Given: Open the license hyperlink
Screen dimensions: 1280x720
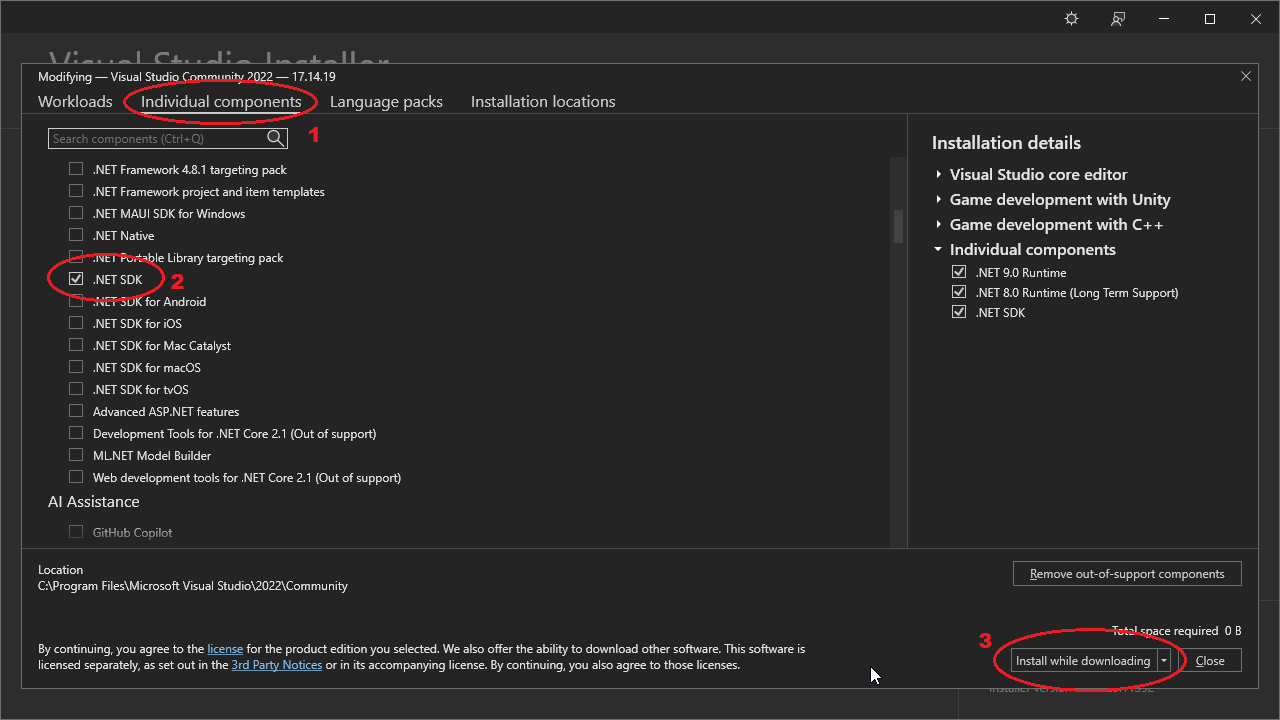Looking at the screenshot, I should tap(225, 649).
